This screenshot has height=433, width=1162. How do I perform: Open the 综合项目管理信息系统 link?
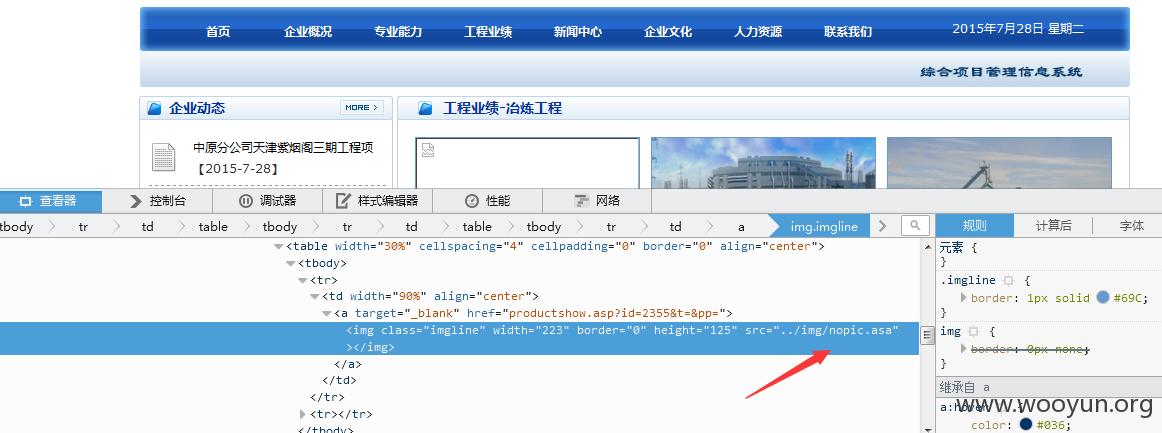click(x=1001, y=72)
